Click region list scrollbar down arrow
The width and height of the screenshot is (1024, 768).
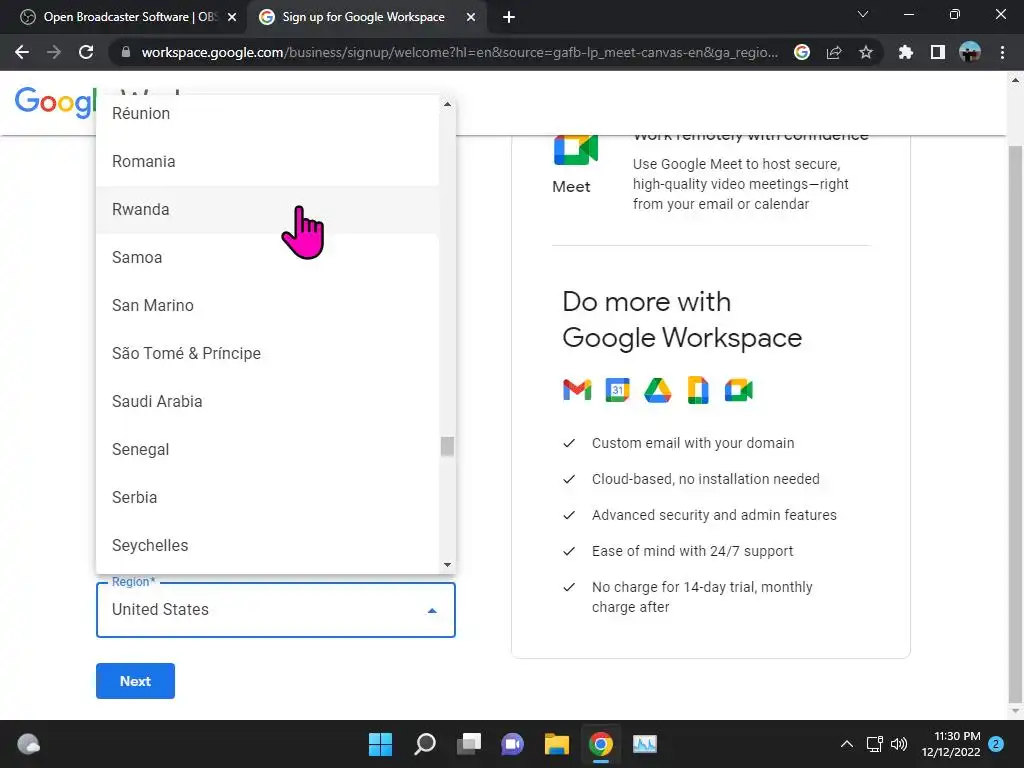click(x=447, y=565)
